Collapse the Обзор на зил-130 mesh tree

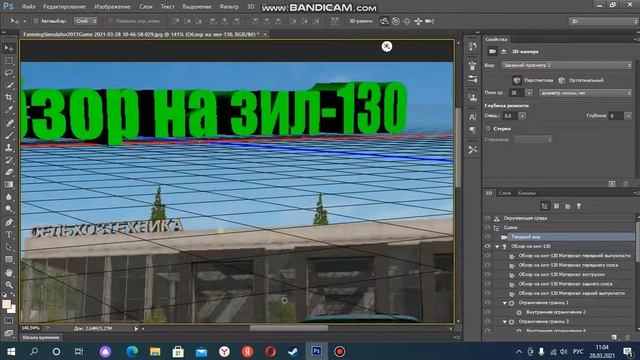[x=497, y=247]
